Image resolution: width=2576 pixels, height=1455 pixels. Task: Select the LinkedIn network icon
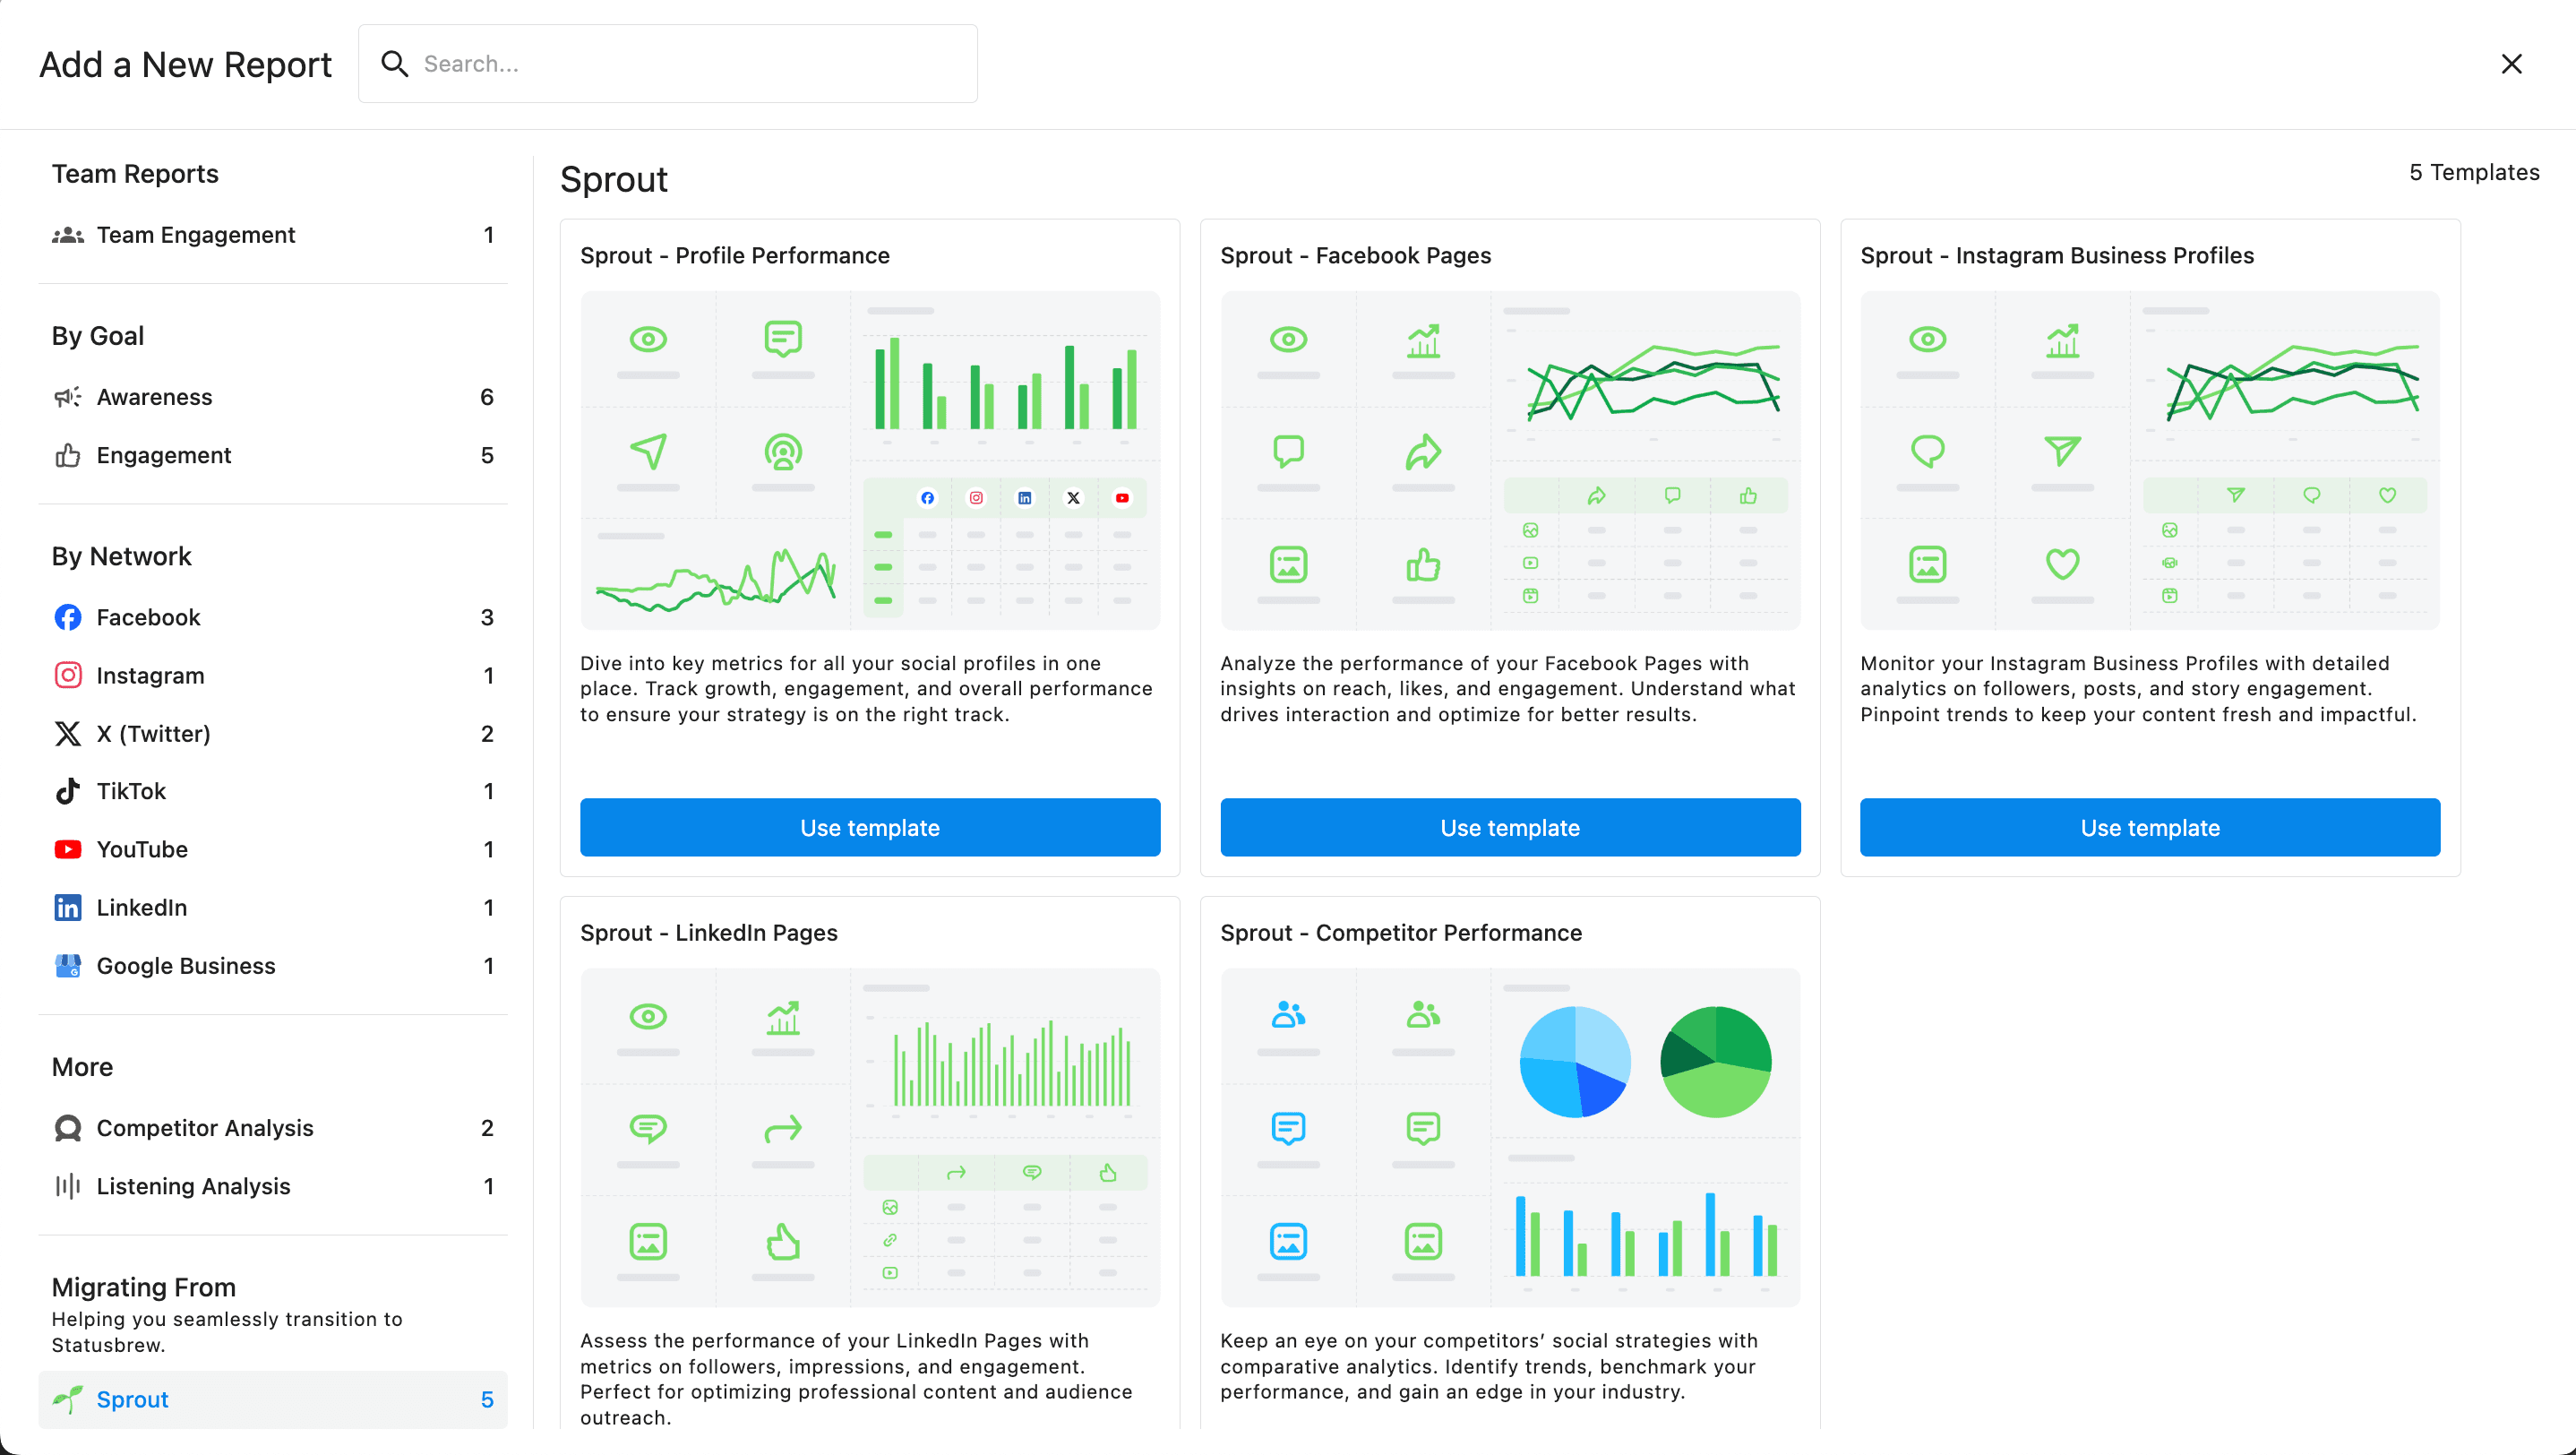(67, 907)
